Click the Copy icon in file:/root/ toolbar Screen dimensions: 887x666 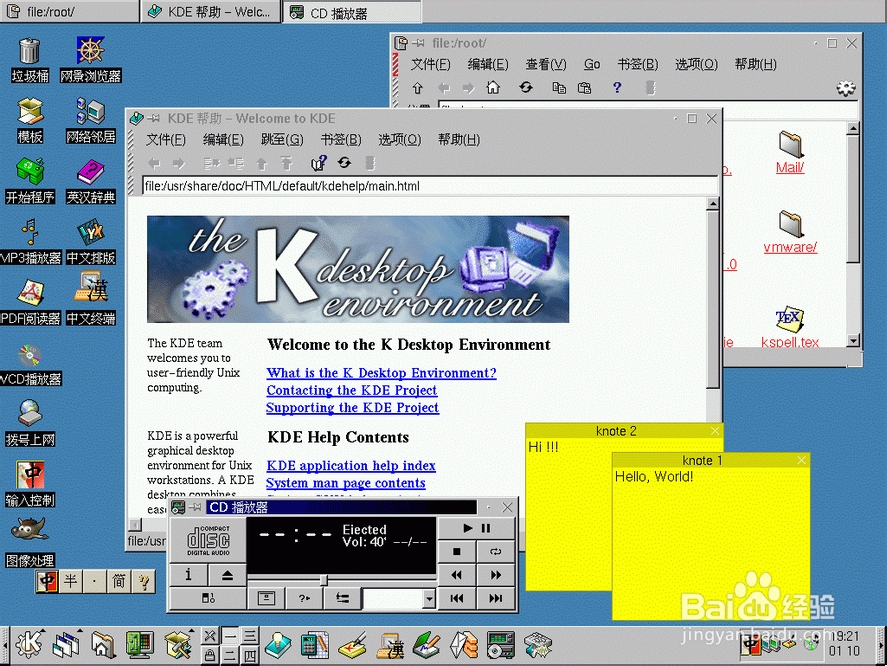[x=559, y=88]
